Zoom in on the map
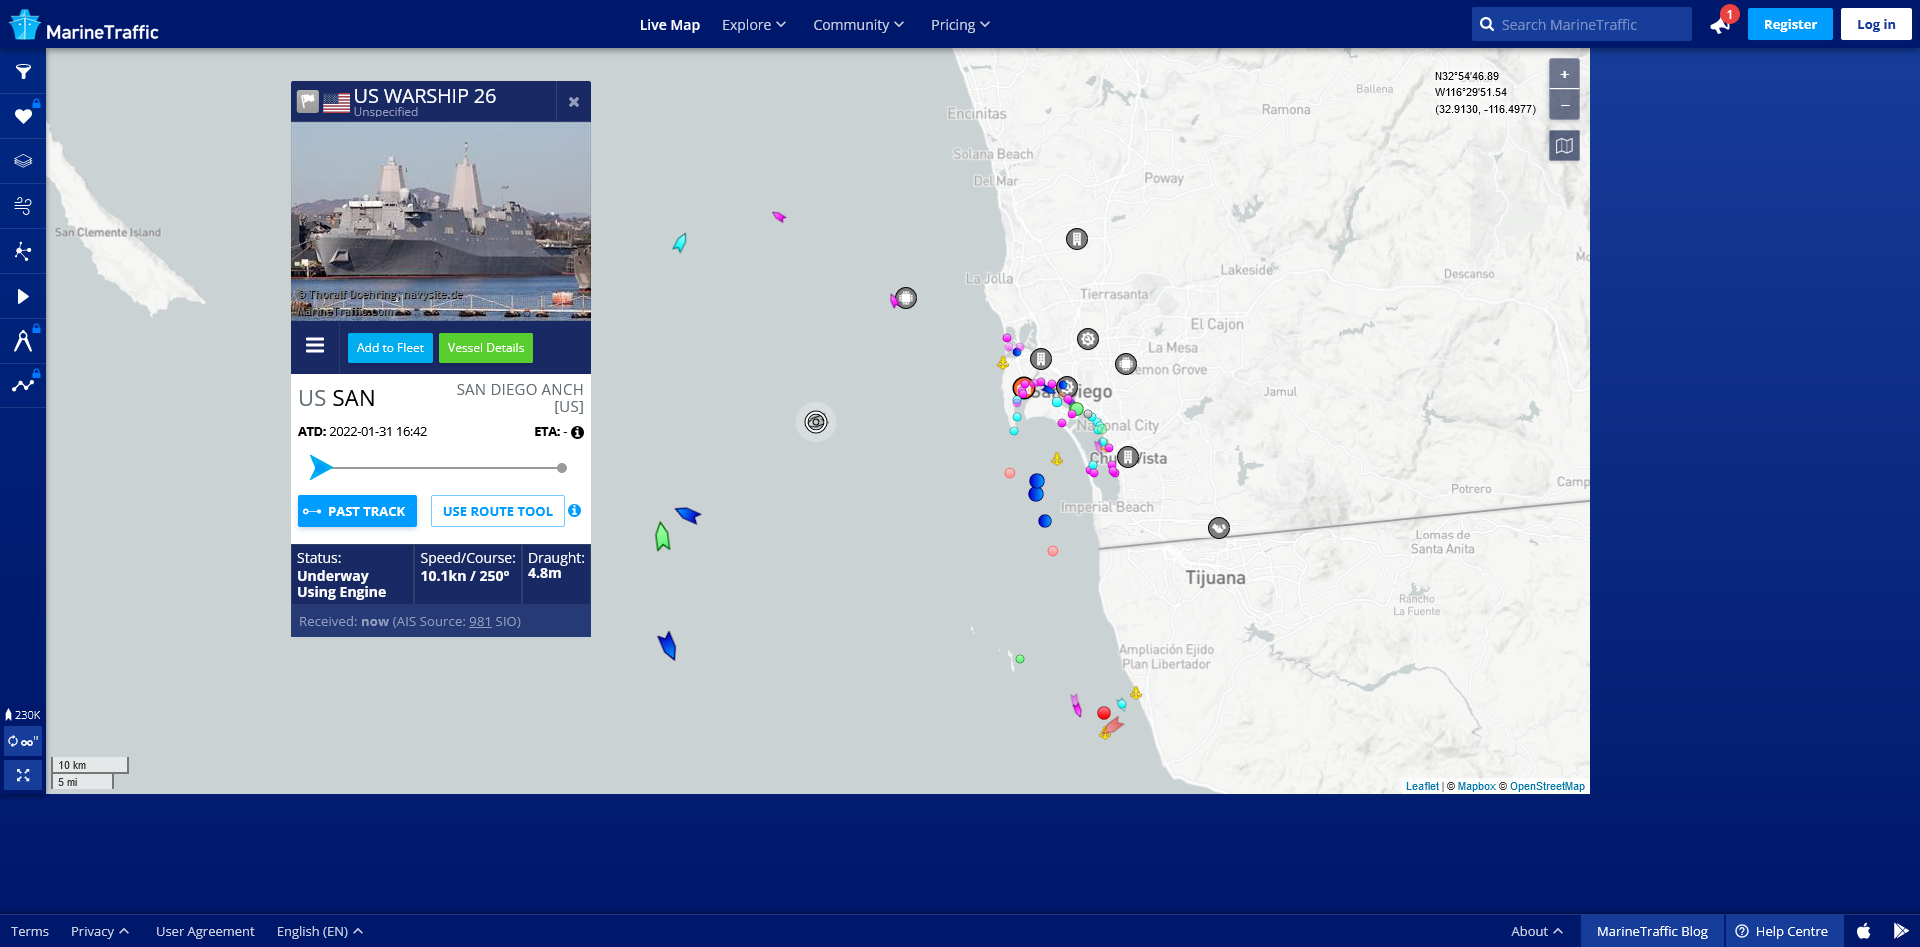The width and height of the screenshot is (1920, 947). coord(1565,74)
